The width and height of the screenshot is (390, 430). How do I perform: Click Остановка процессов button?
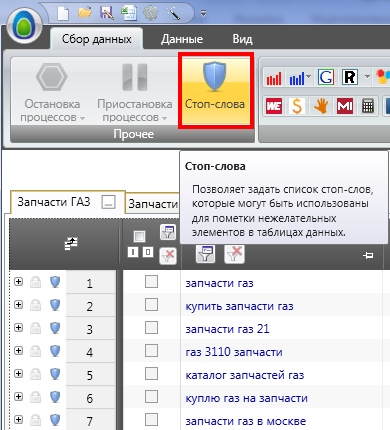[52, 93]
